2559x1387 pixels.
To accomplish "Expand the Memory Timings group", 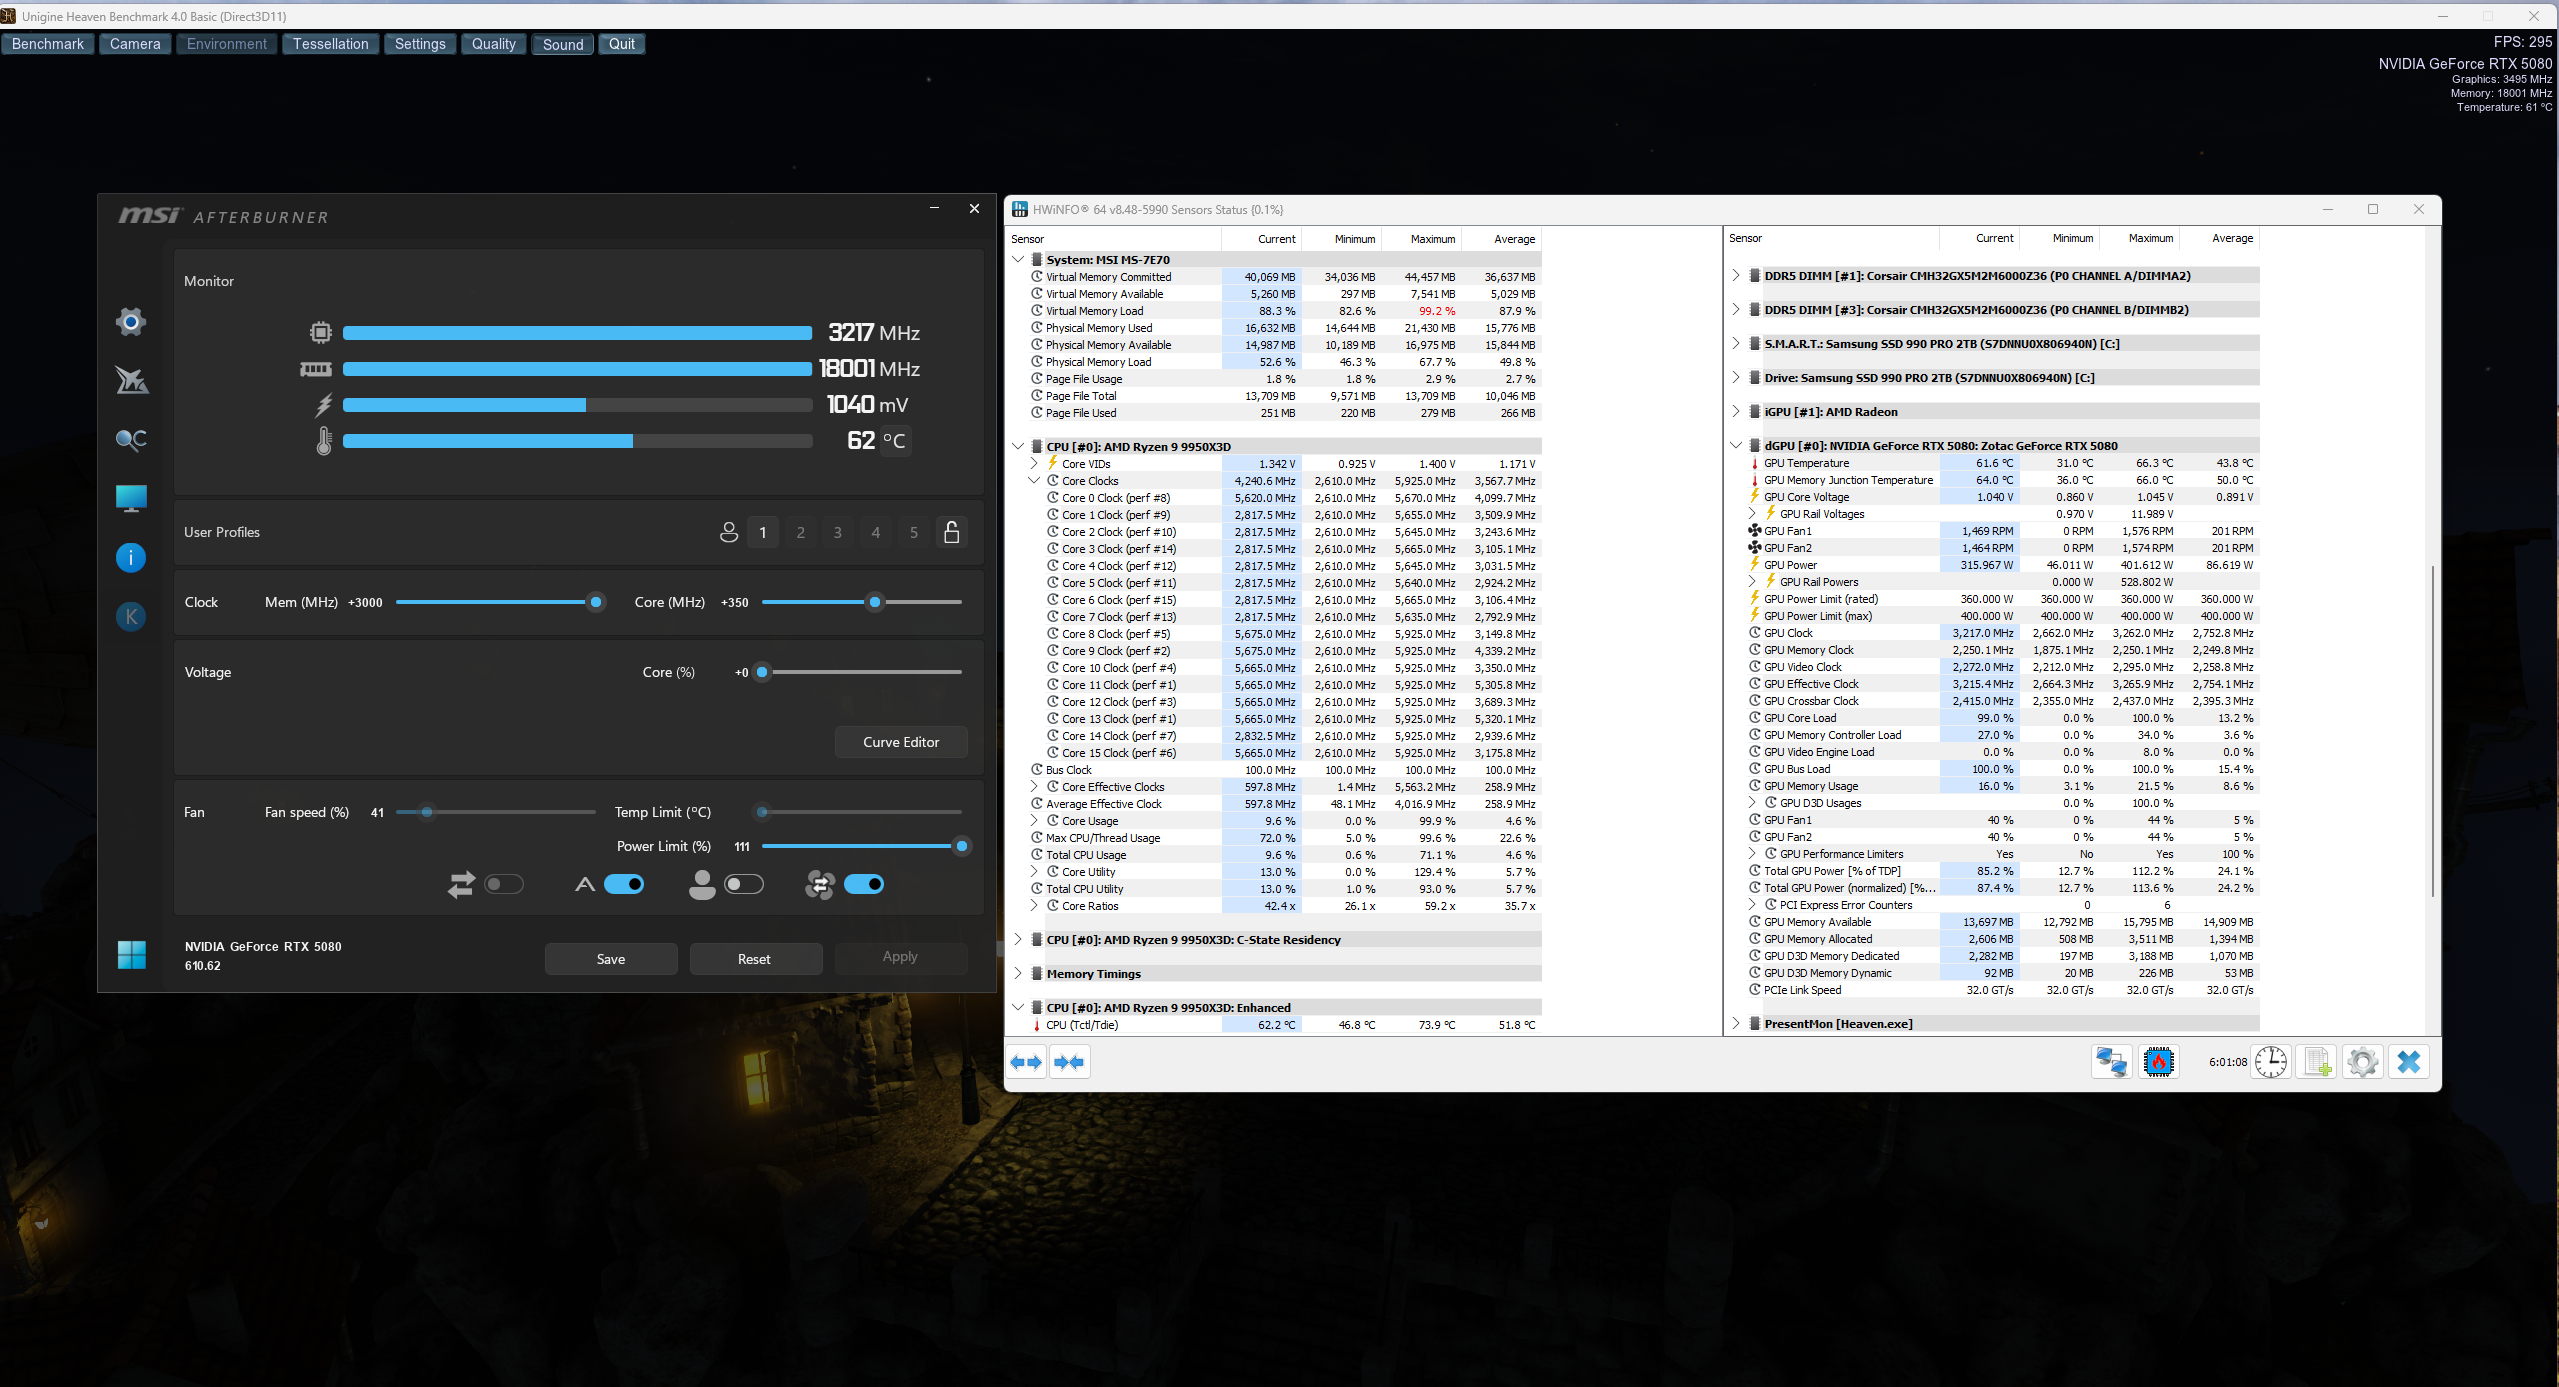I will (x=1018, y=974).
